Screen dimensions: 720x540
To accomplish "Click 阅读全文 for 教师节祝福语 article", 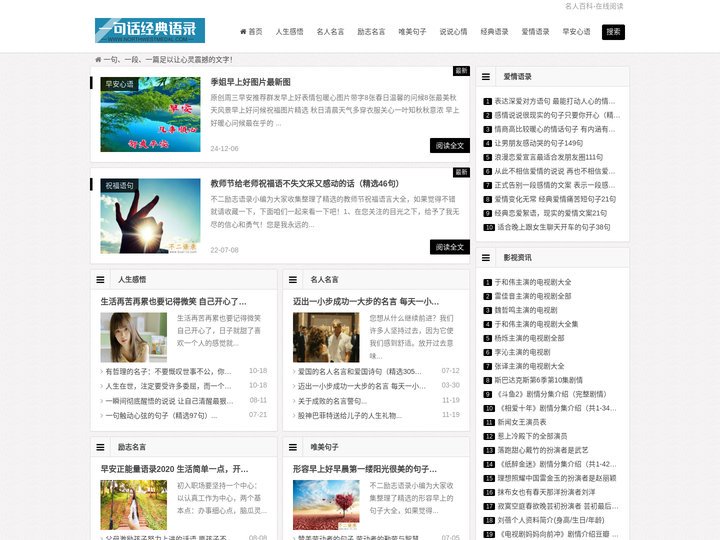I will [x=450, y=247].
